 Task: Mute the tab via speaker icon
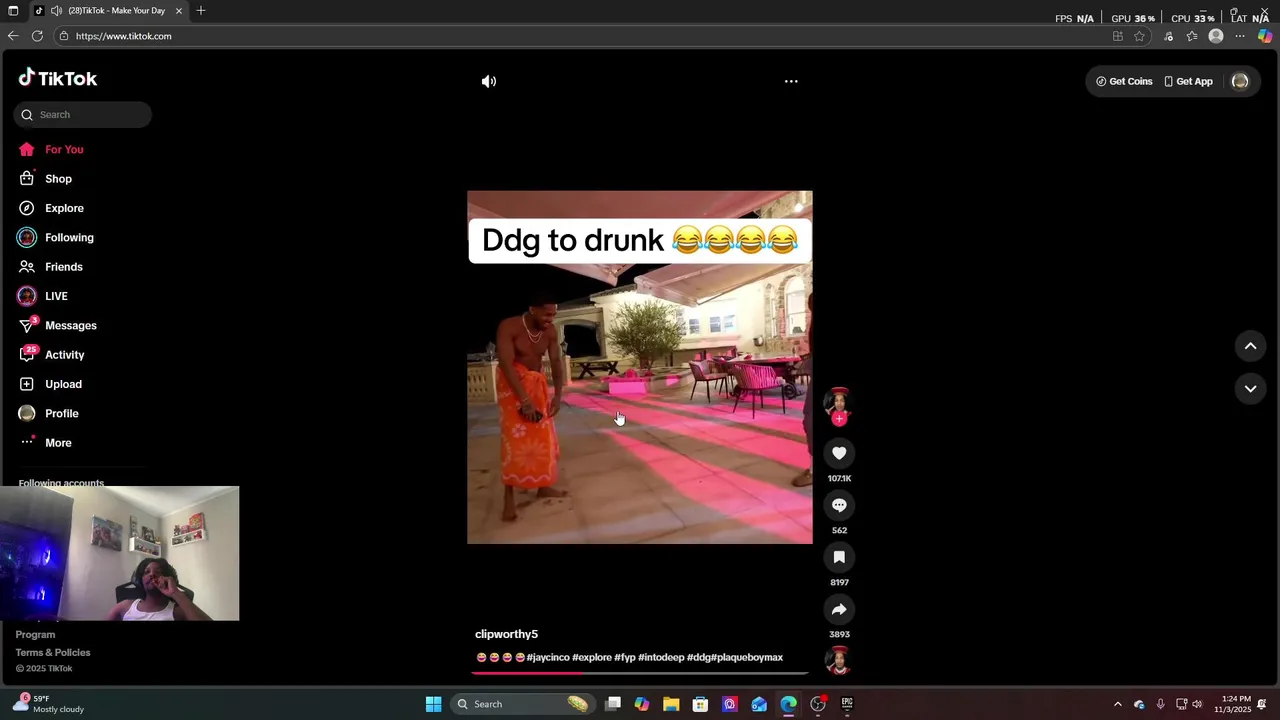click(56, 11)
